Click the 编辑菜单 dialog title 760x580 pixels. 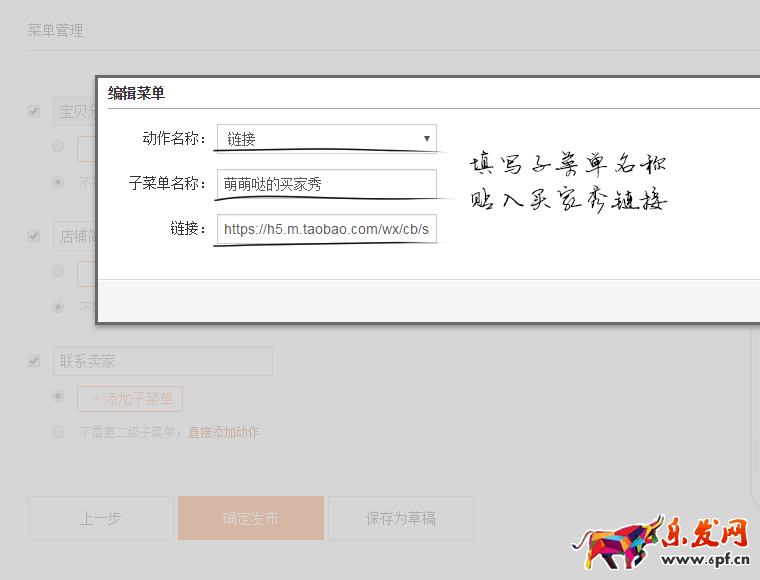pyautogui.click(x=136, y=93)
